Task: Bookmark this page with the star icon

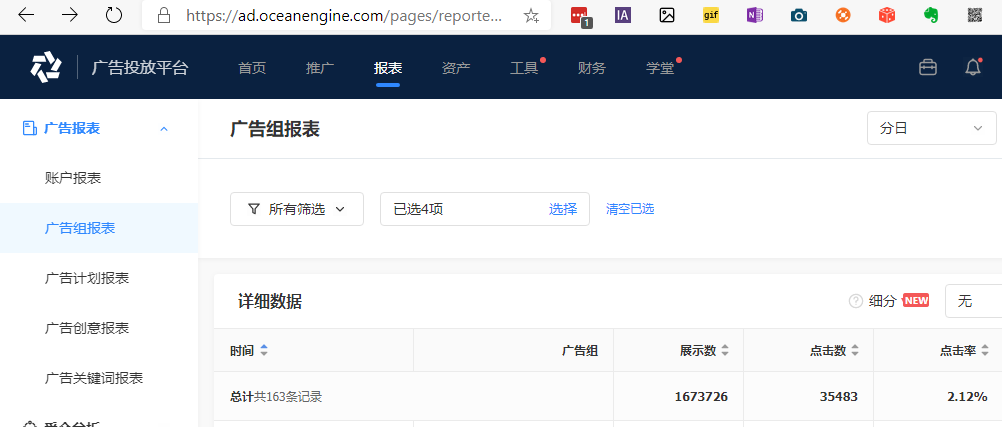Action: point(531,15)
